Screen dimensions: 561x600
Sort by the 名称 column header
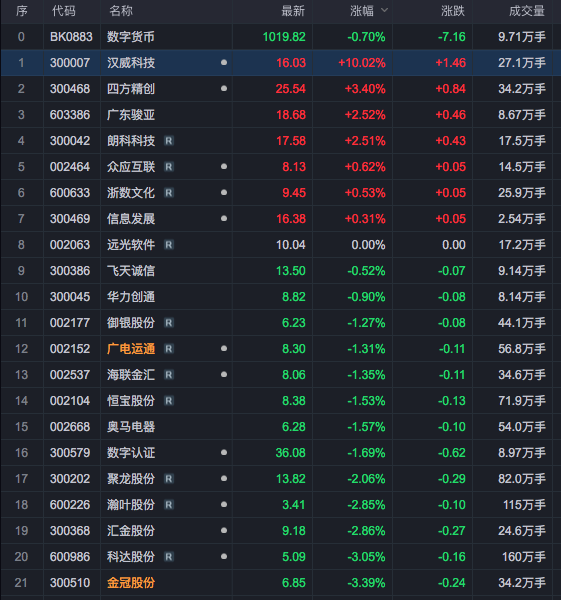pos(121,11)
